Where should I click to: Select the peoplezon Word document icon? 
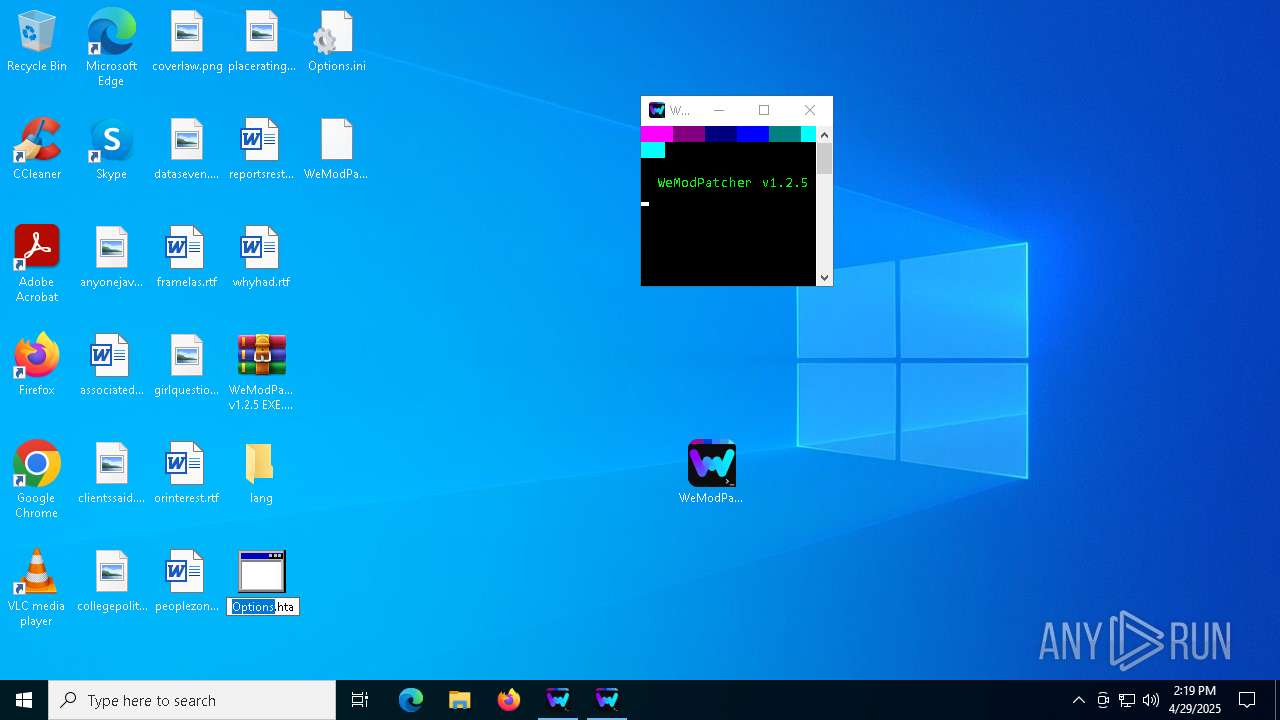coord(187,582)
